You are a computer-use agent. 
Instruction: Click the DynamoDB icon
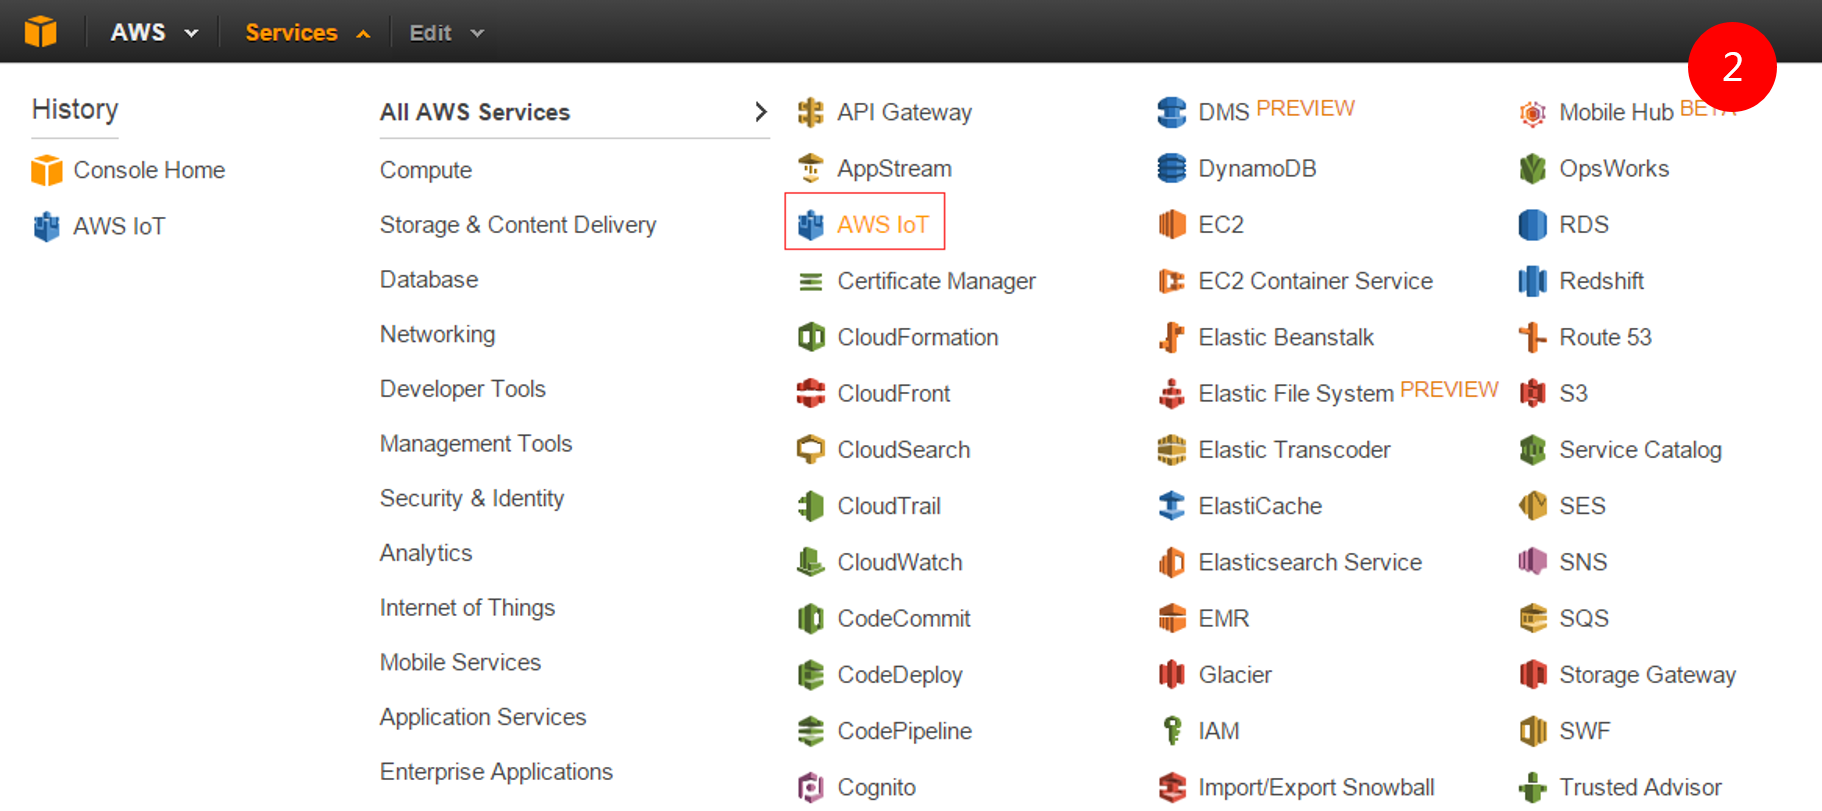click(x=1172, y=168)
